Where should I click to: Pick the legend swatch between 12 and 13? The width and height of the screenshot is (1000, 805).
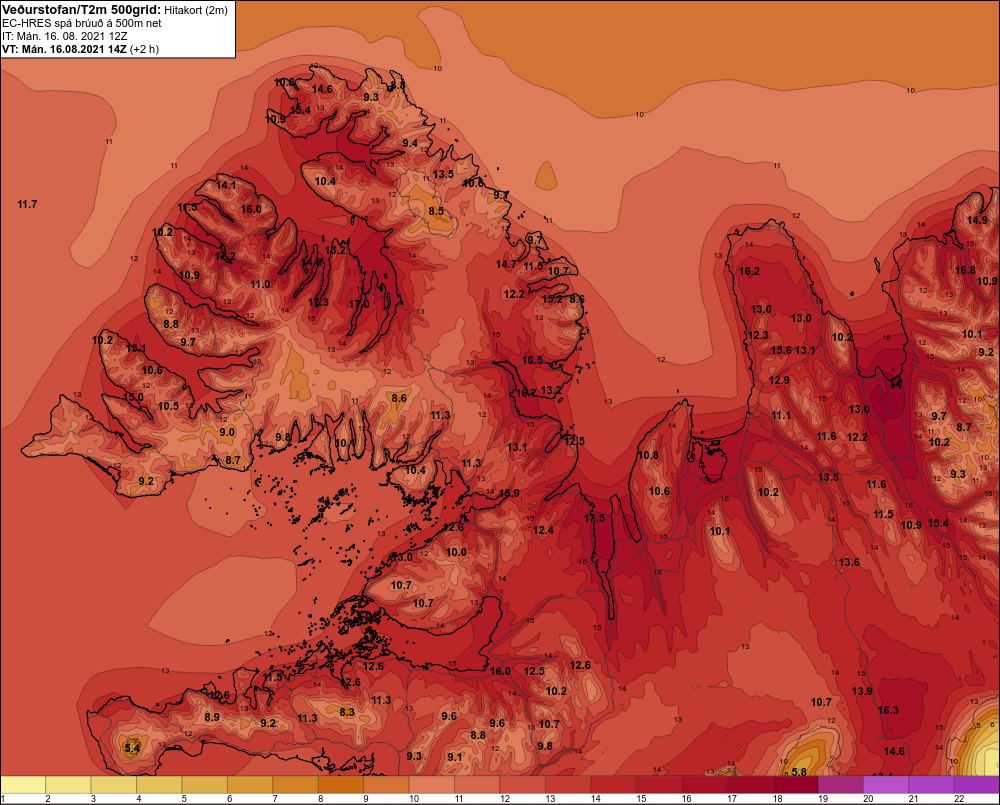[x=523, y=785]
